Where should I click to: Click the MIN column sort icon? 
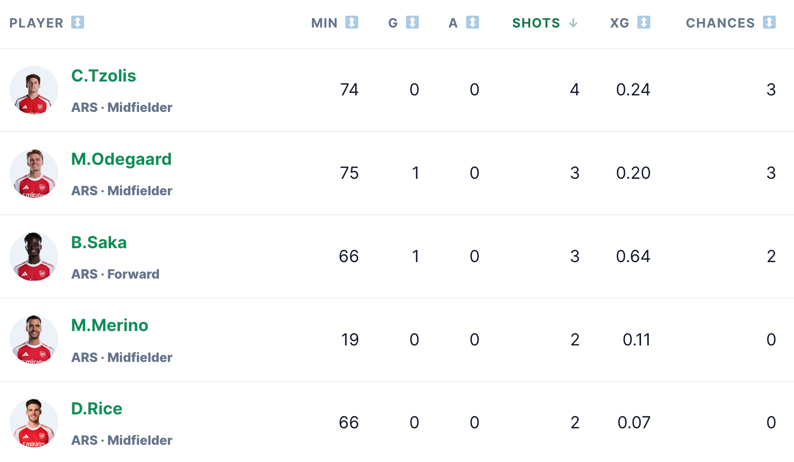click(351, 22)
